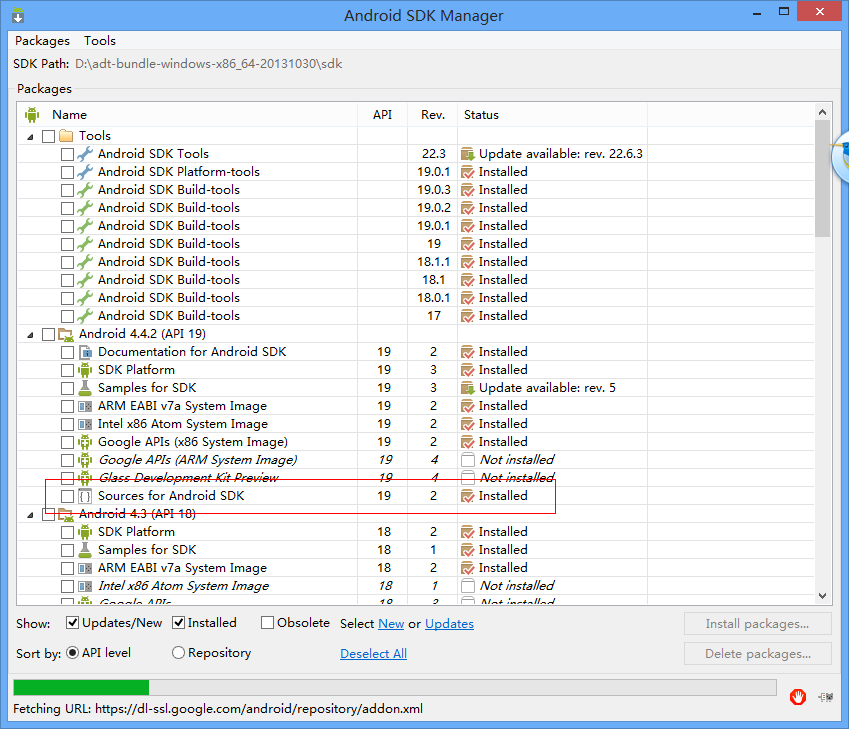
Task: Click the scroll down arrow of packages list
Action: 822,596
